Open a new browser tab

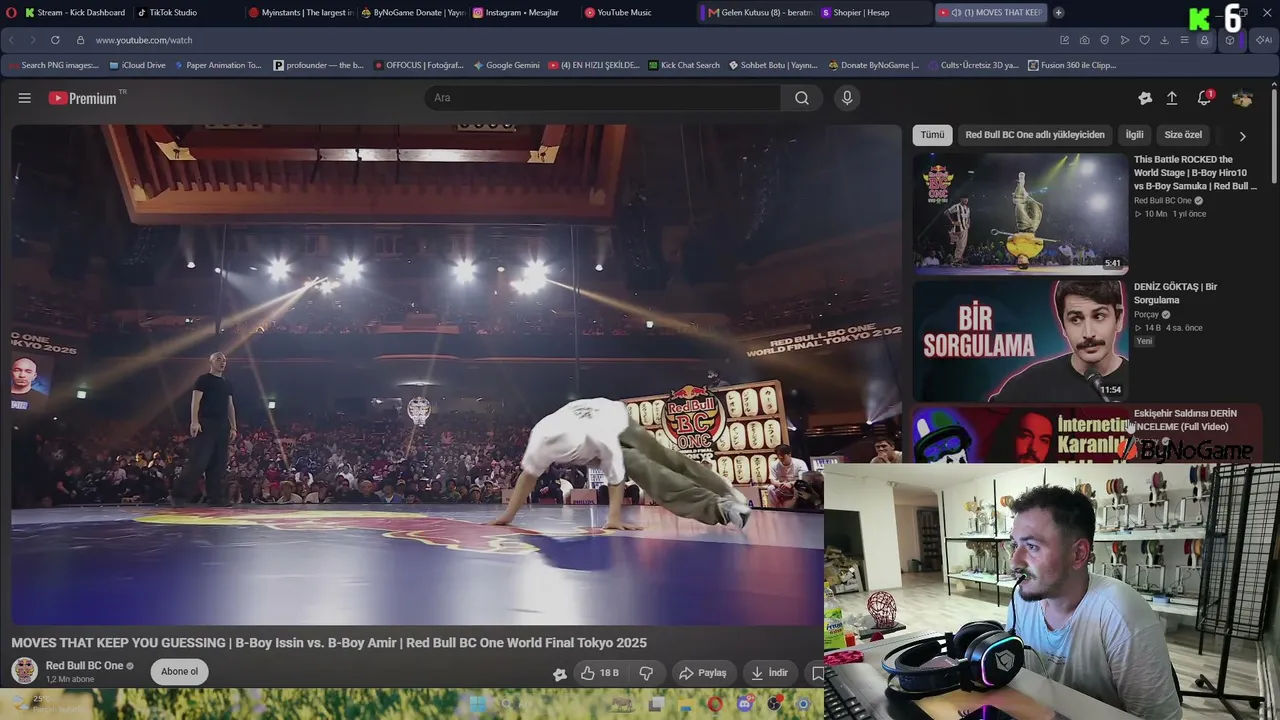[x=1058, y=12]
